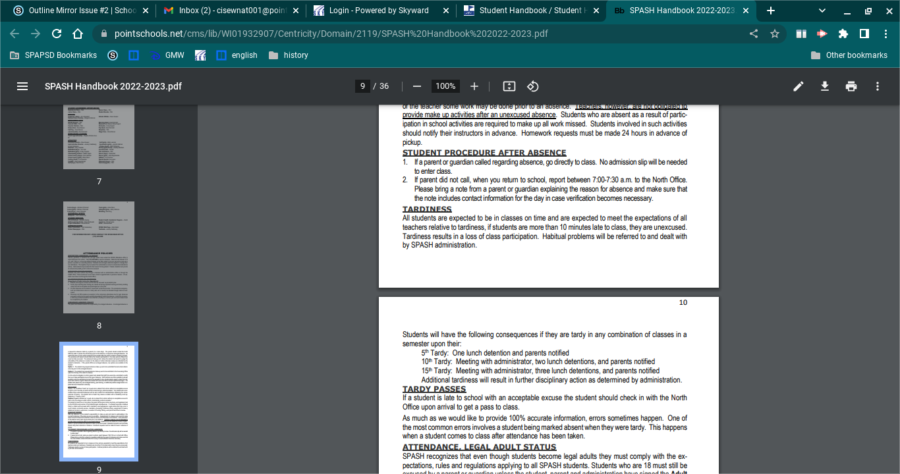Click the STUDENT PROCEDURE AFTER ABSENCE heading
Image resolution: width=900 pixels, height=474 pixels.
point(484,153)
